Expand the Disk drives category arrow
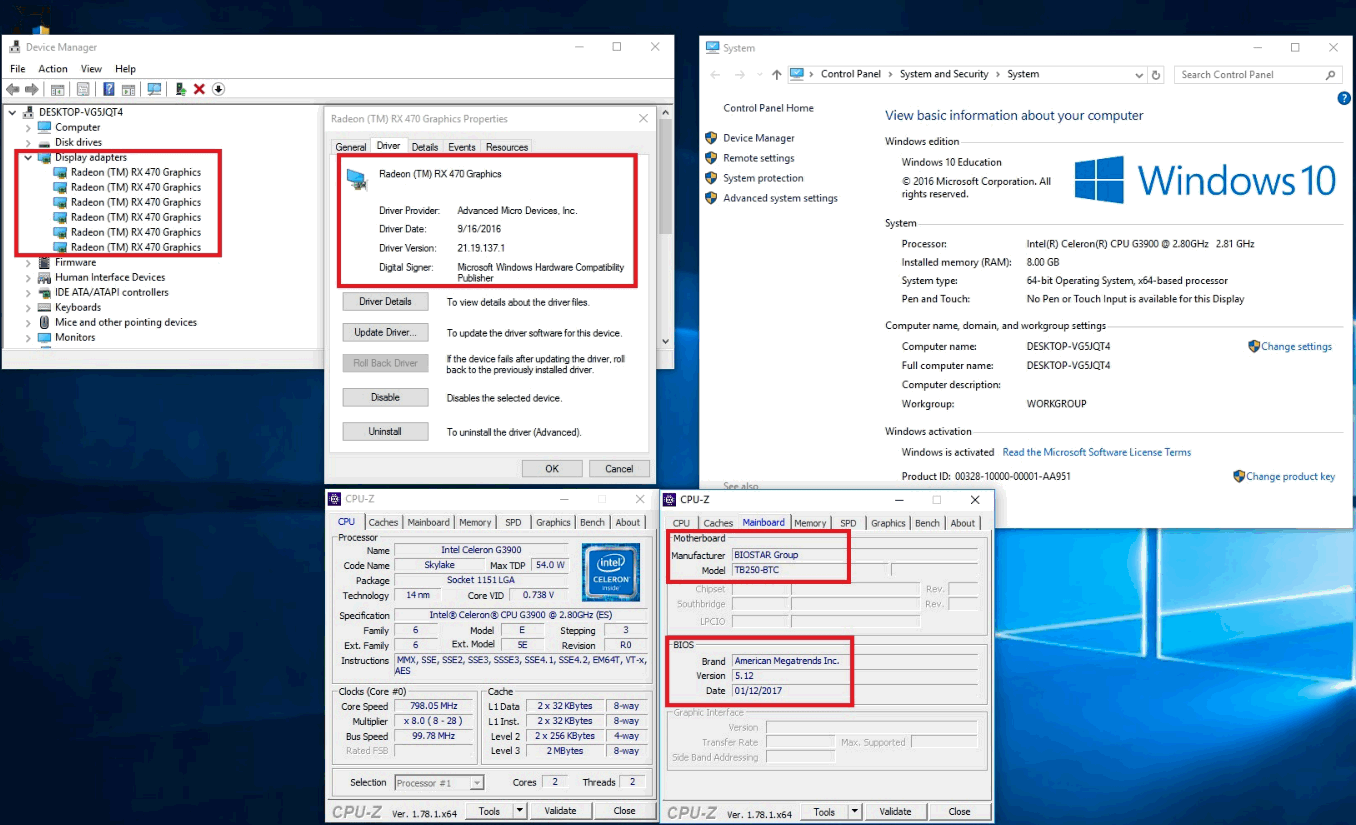Viewport: 1356px width, 825px height. (x=28, y=142)
